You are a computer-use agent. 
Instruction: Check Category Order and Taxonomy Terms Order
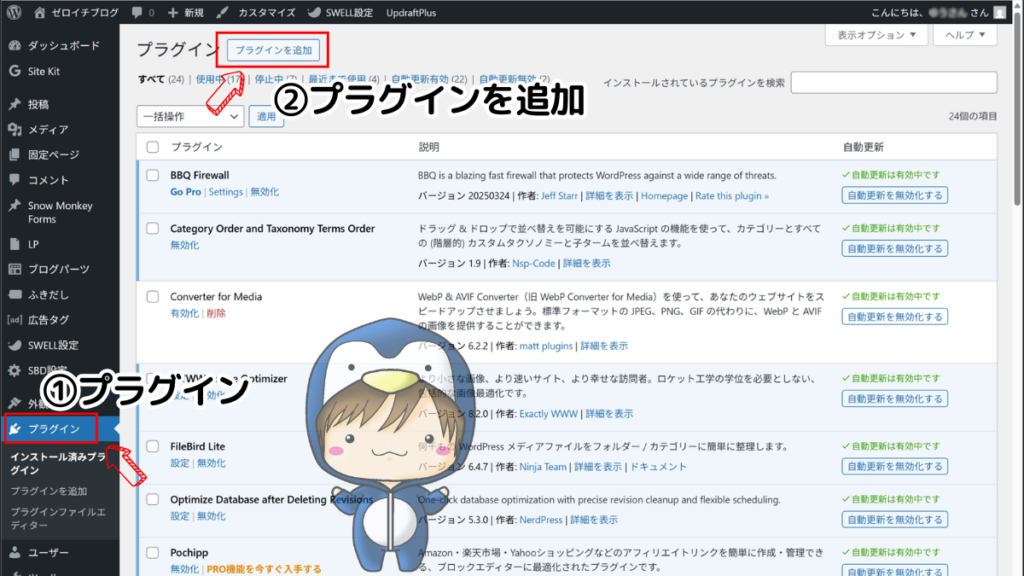tap(152, 229)
